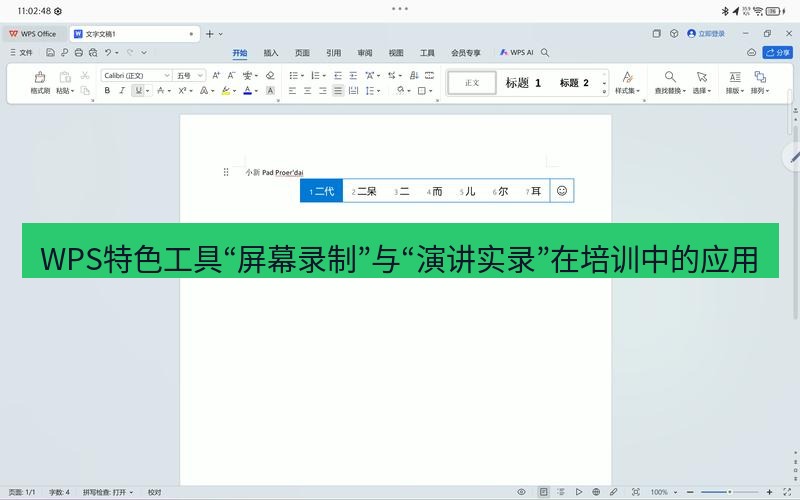Open the 文件 file menu
This screenshot has width=800, height=500.
[21, 53]
